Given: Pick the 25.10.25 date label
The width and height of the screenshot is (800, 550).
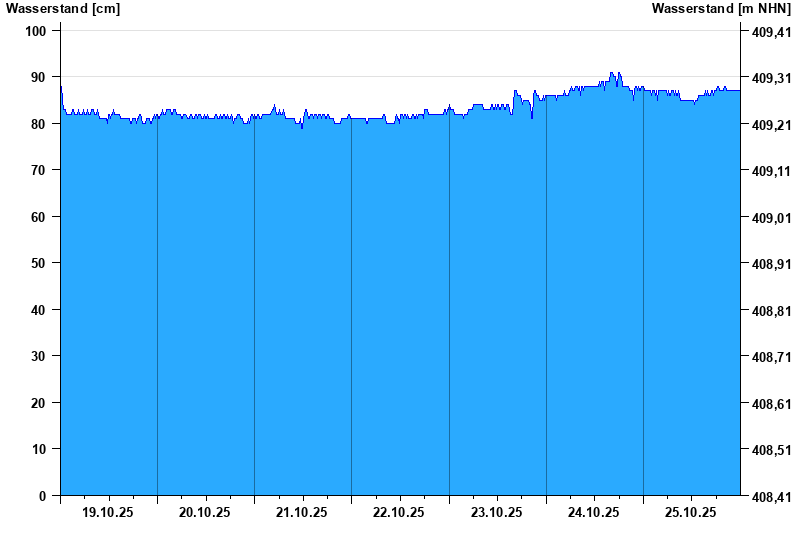Looking at the screenshot, I should pos(690,512).
